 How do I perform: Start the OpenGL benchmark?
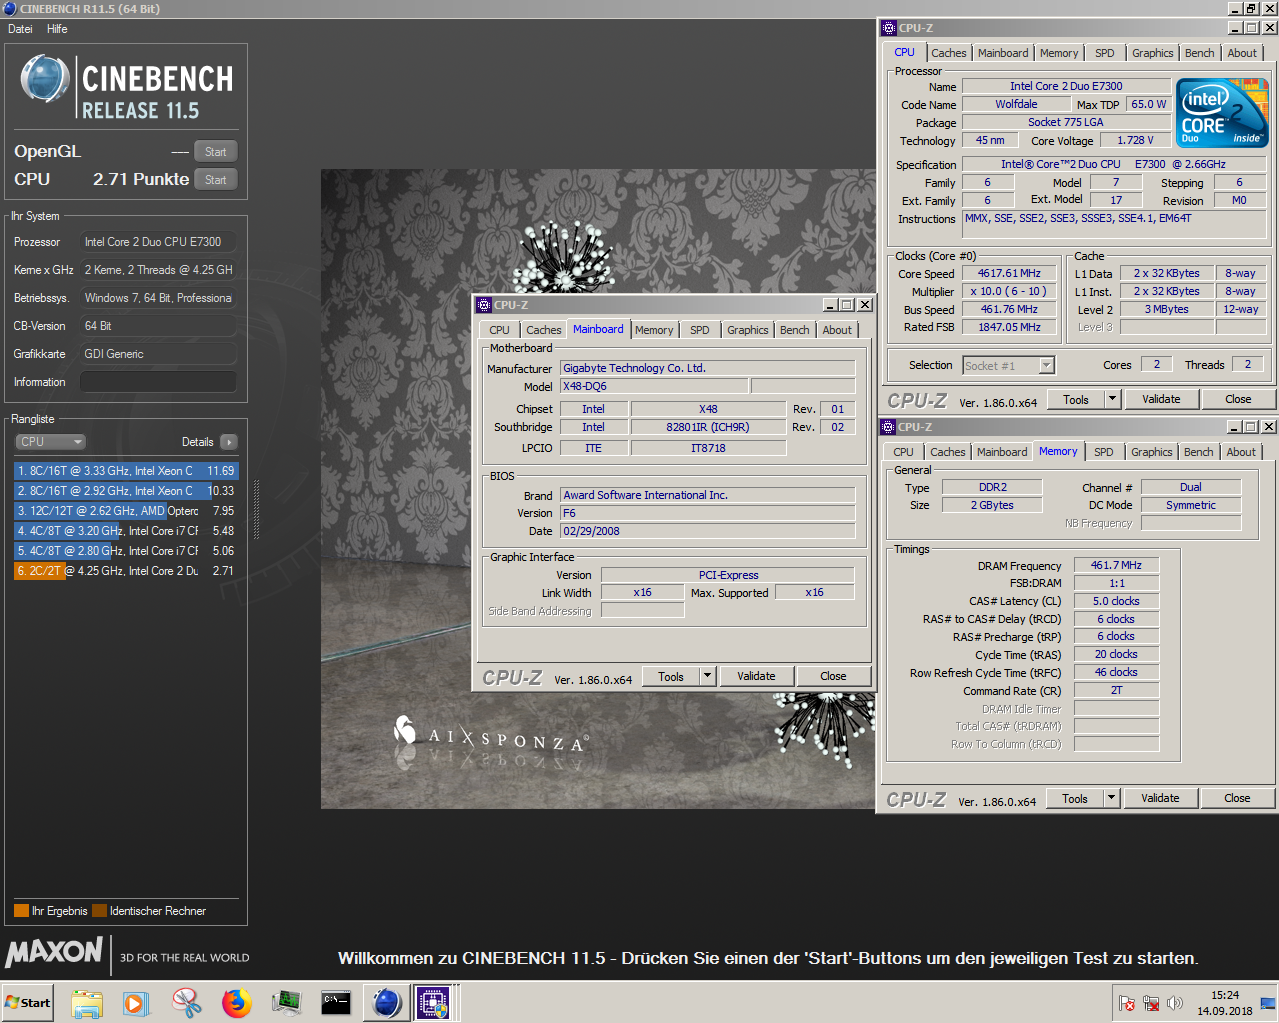(x=215, y=152)
